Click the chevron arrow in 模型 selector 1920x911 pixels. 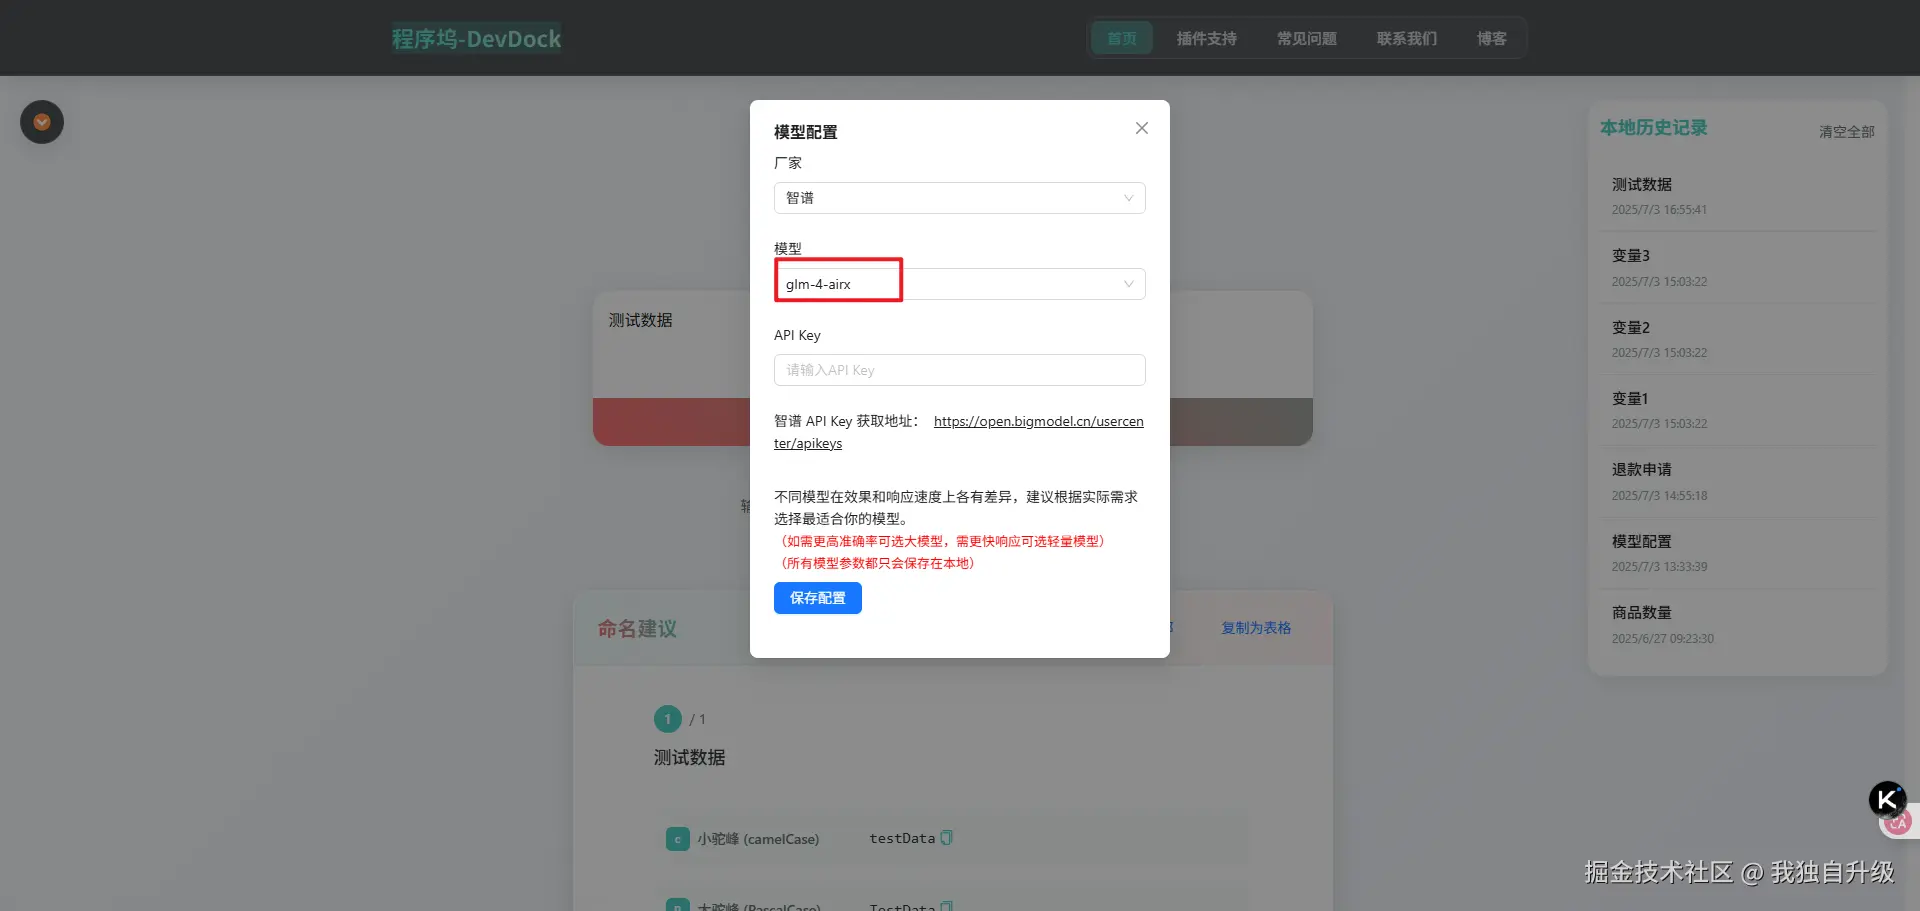coord(1128,284)
